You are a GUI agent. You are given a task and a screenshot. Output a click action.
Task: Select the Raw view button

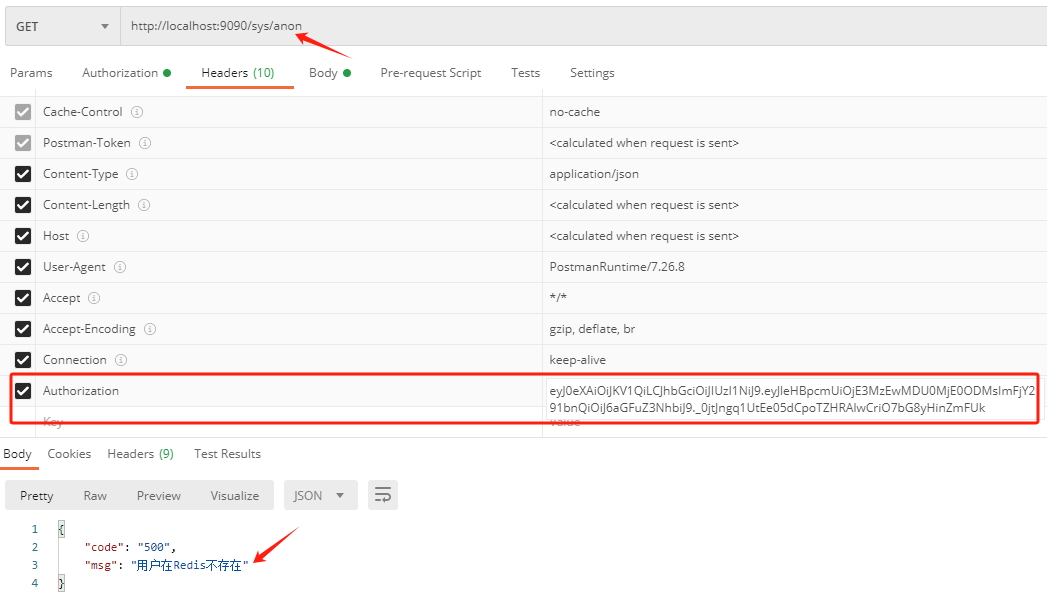pos(95,496)
